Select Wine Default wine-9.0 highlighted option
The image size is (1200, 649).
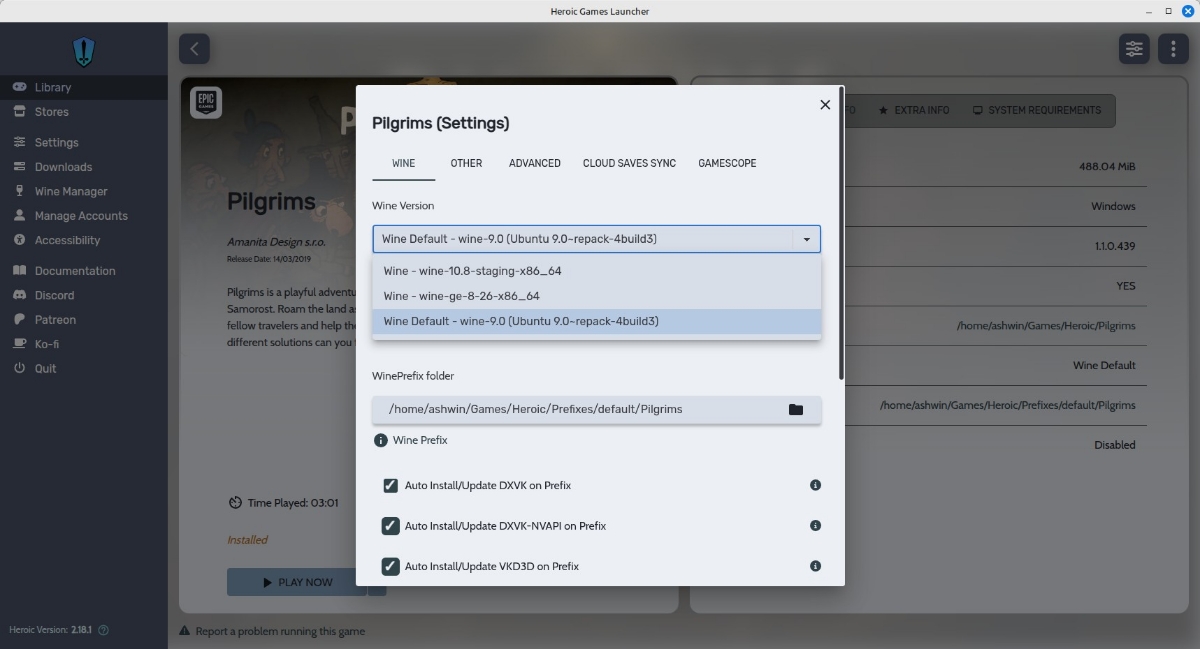click(597, 321)
